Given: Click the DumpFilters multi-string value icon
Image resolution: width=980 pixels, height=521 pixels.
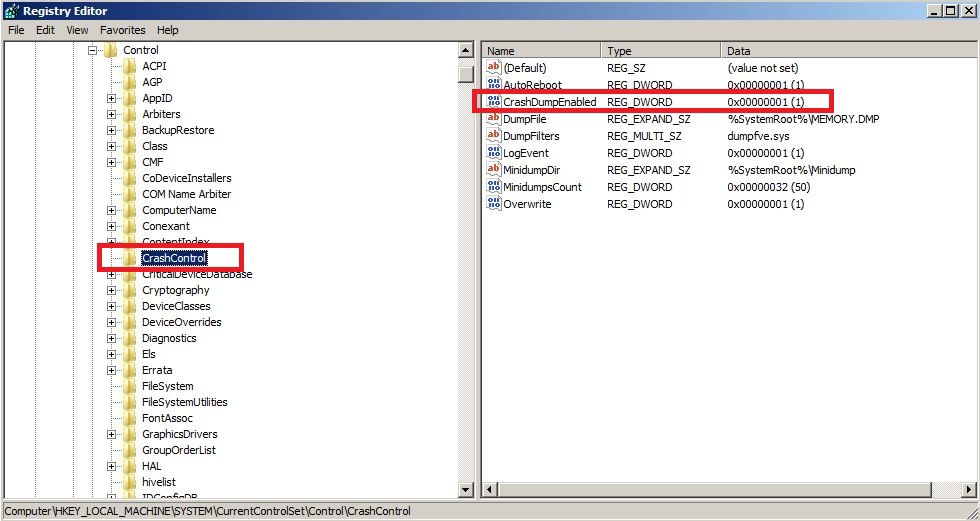Looking at the screenshot, I should coord(494,136).
